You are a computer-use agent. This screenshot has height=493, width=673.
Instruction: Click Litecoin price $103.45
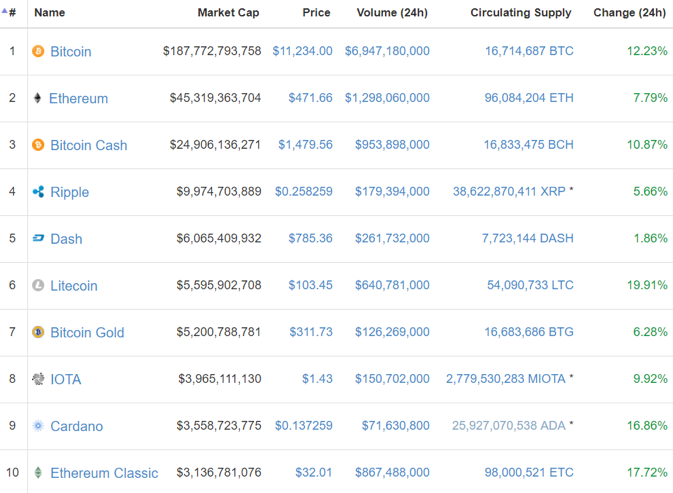coord(310,285)
